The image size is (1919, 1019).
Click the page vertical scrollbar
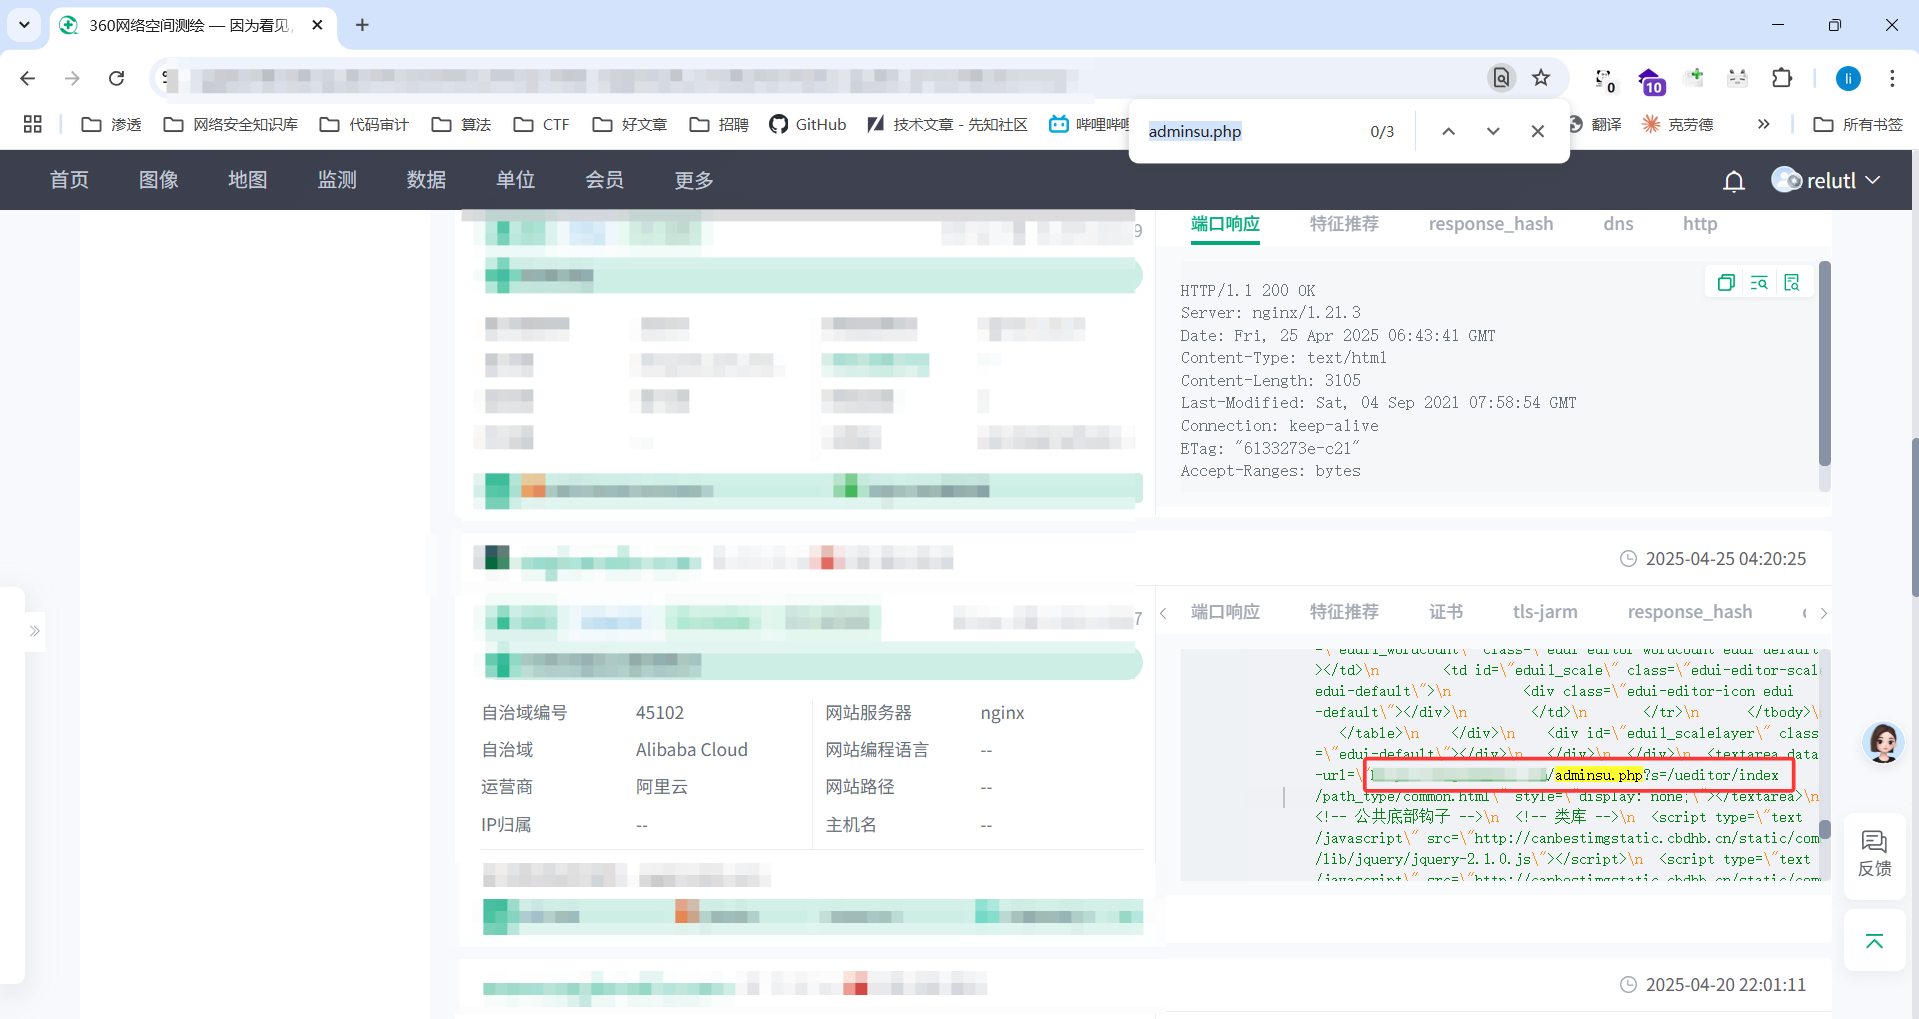pyautogui.click(x=1914, y=517)
